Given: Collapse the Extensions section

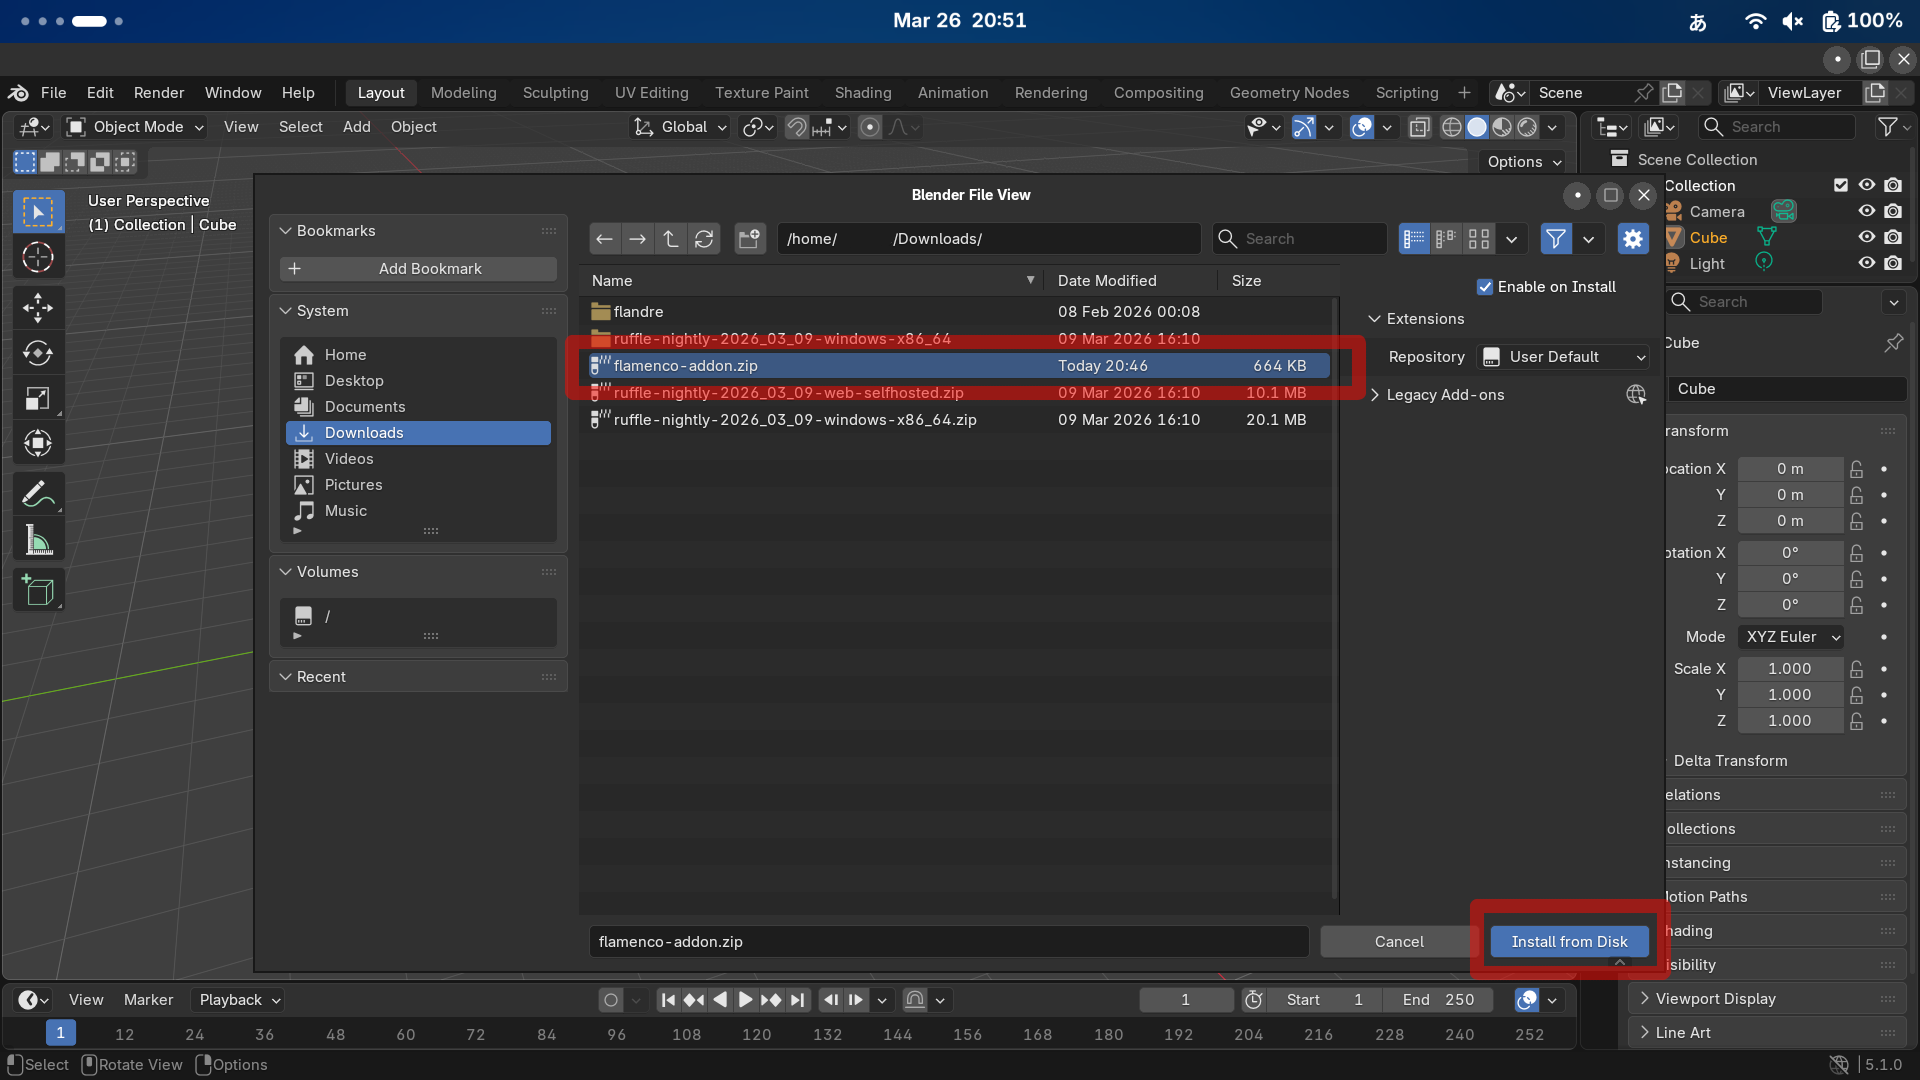Looking at the screenshot, I should (1376, 319).
